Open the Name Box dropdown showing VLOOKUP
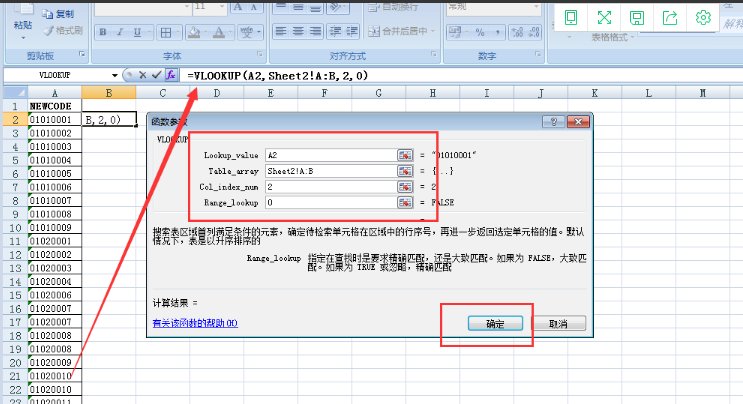Image resolution: width=743 pixels, height=404 pixels. coord(114,75)
